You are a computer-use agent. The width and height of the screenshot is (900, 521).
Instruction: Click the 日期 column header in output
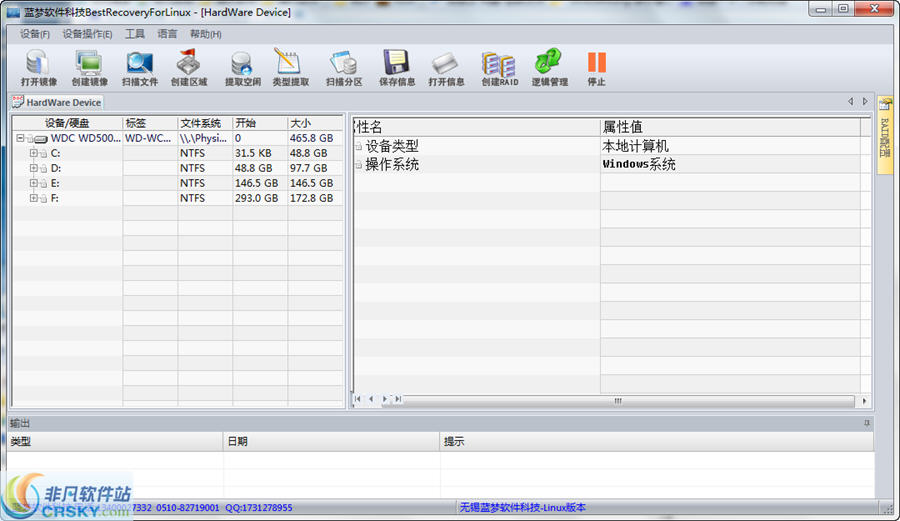tap(331, 441)
